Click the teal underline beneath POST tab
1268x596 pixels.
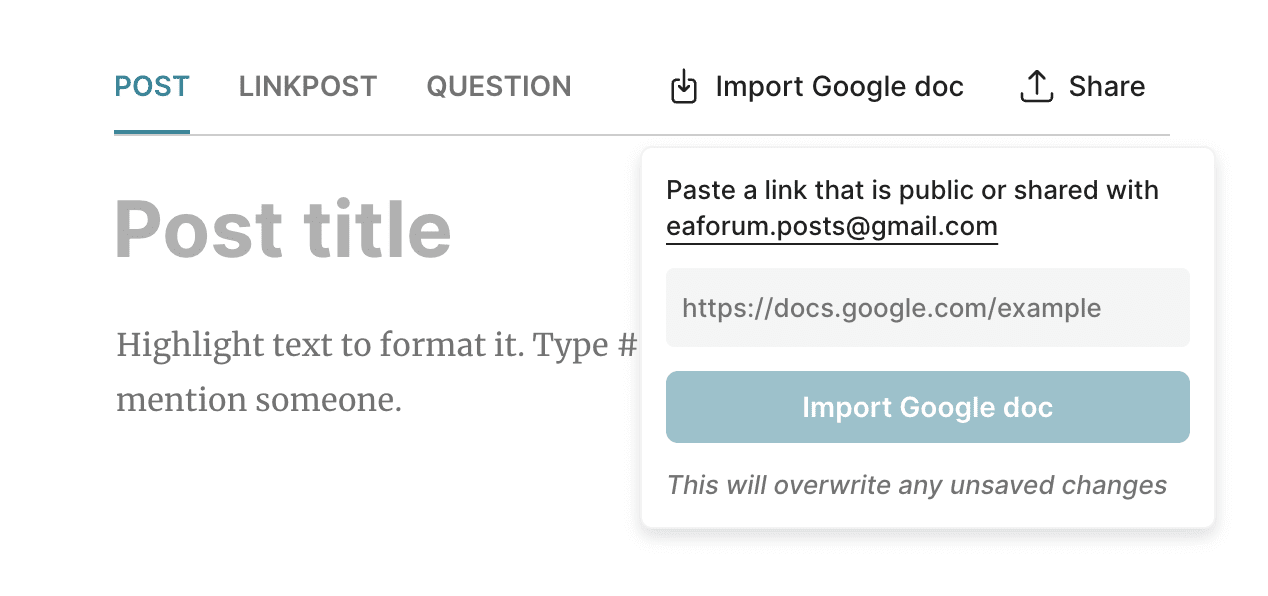pyautogui.click(x=152, y=132)
